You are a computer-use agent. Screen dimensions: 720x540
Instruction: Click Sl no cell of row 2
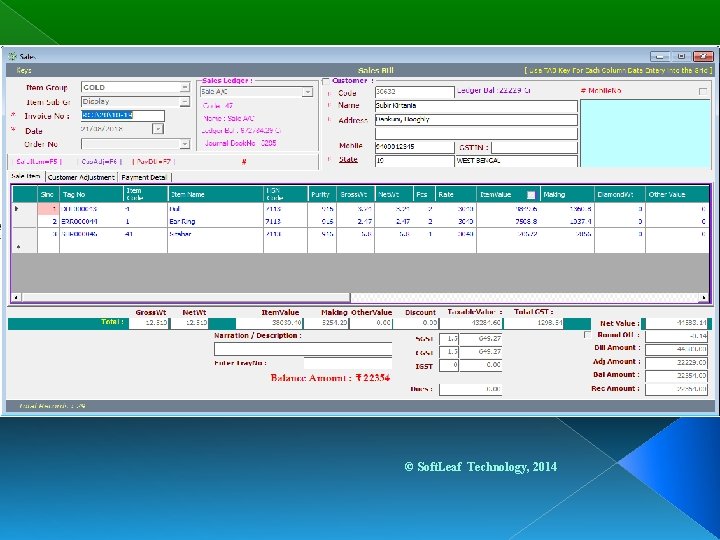[48, 221]
